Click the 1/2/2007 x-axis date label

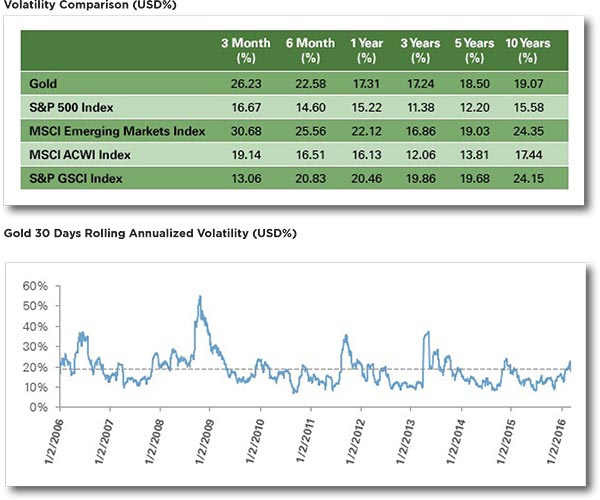(x=104, y=441)
